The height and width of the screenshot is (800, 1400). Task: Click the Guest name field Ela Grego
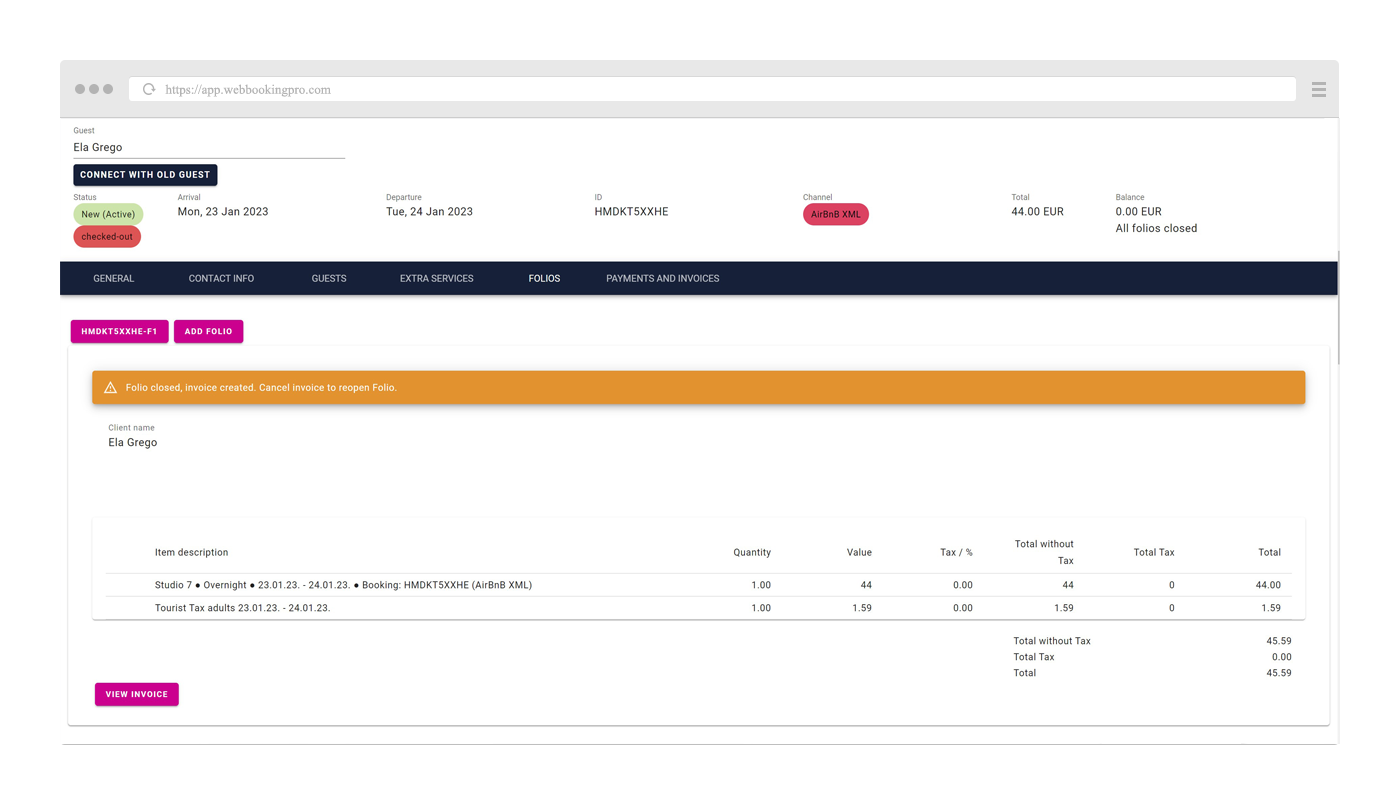tap(208, 147)
